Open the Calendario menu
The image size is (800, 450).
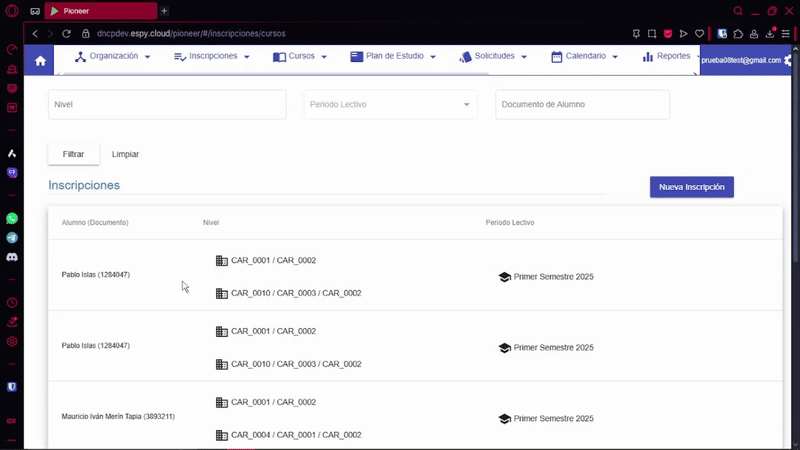click(584, 56)
